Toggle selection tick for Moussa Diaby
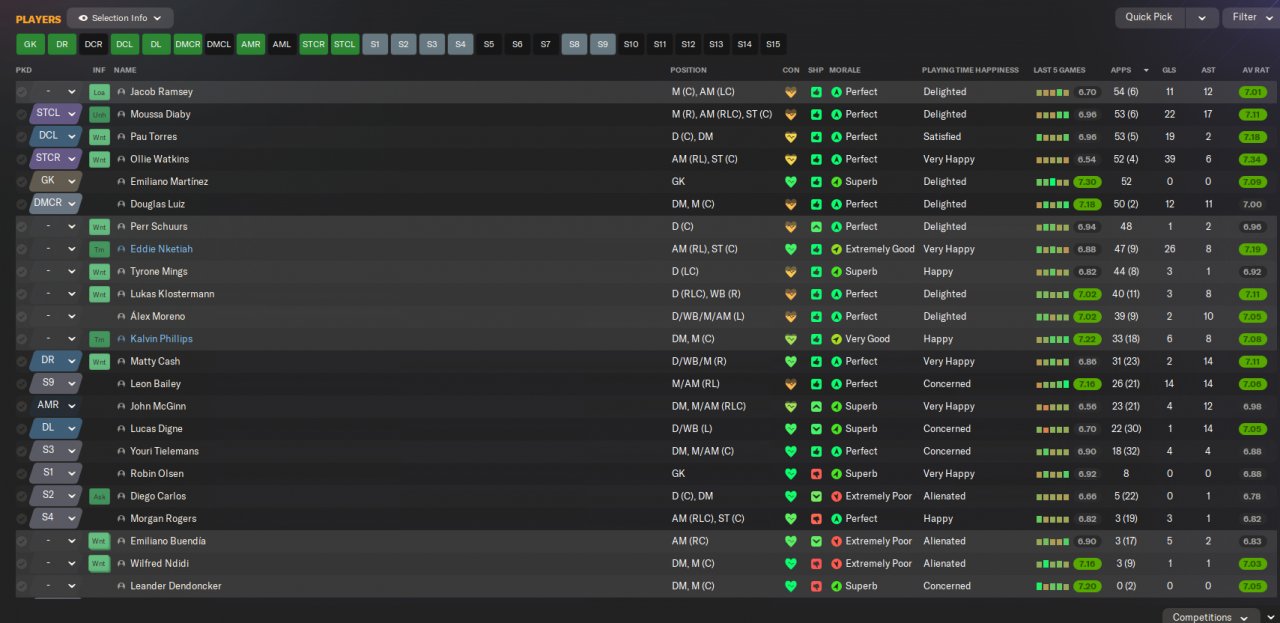The height and width of the screenshot is (623, 1280). [x=22, y=114]
